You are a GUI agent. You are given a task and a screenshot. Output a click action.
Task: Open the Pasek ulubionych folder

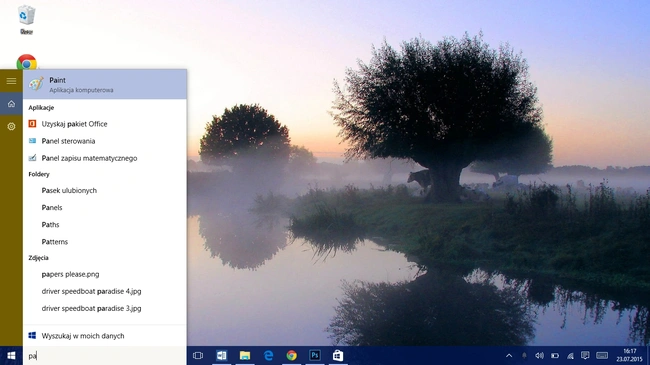coord(105,190)
